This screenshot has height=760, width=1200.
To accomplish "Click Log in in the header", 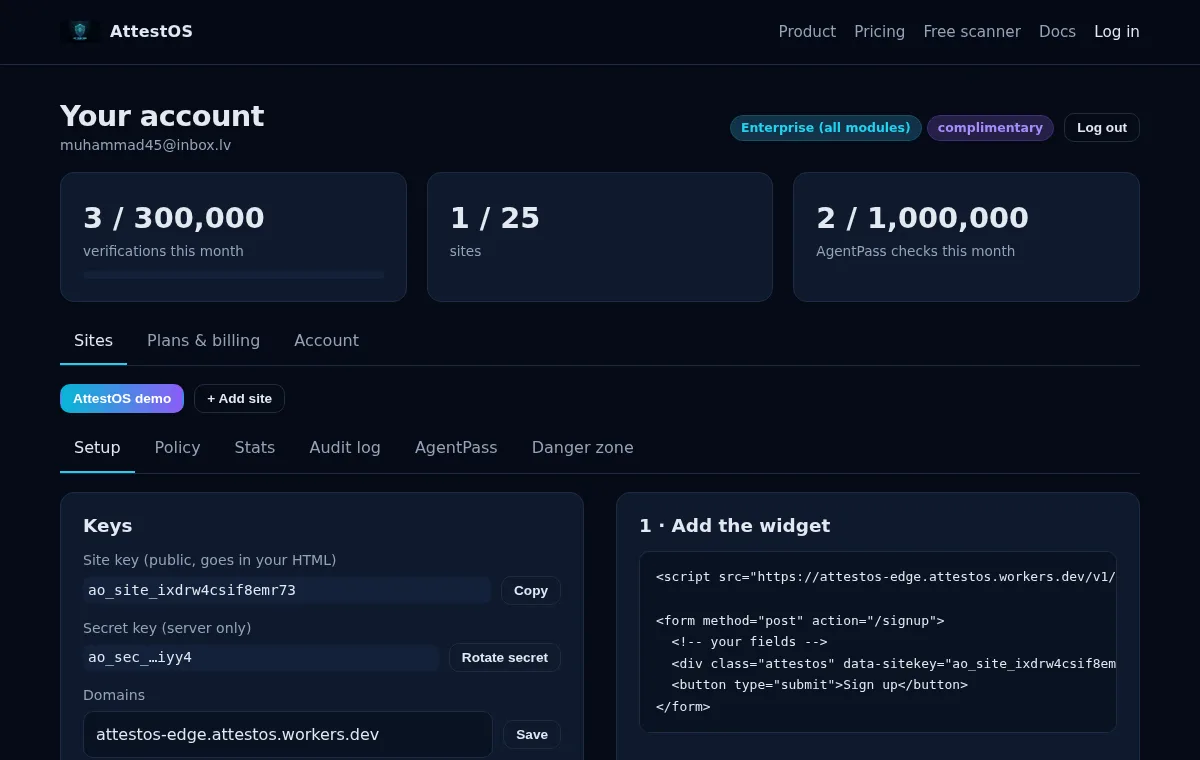I will (x=1117, y=32).
